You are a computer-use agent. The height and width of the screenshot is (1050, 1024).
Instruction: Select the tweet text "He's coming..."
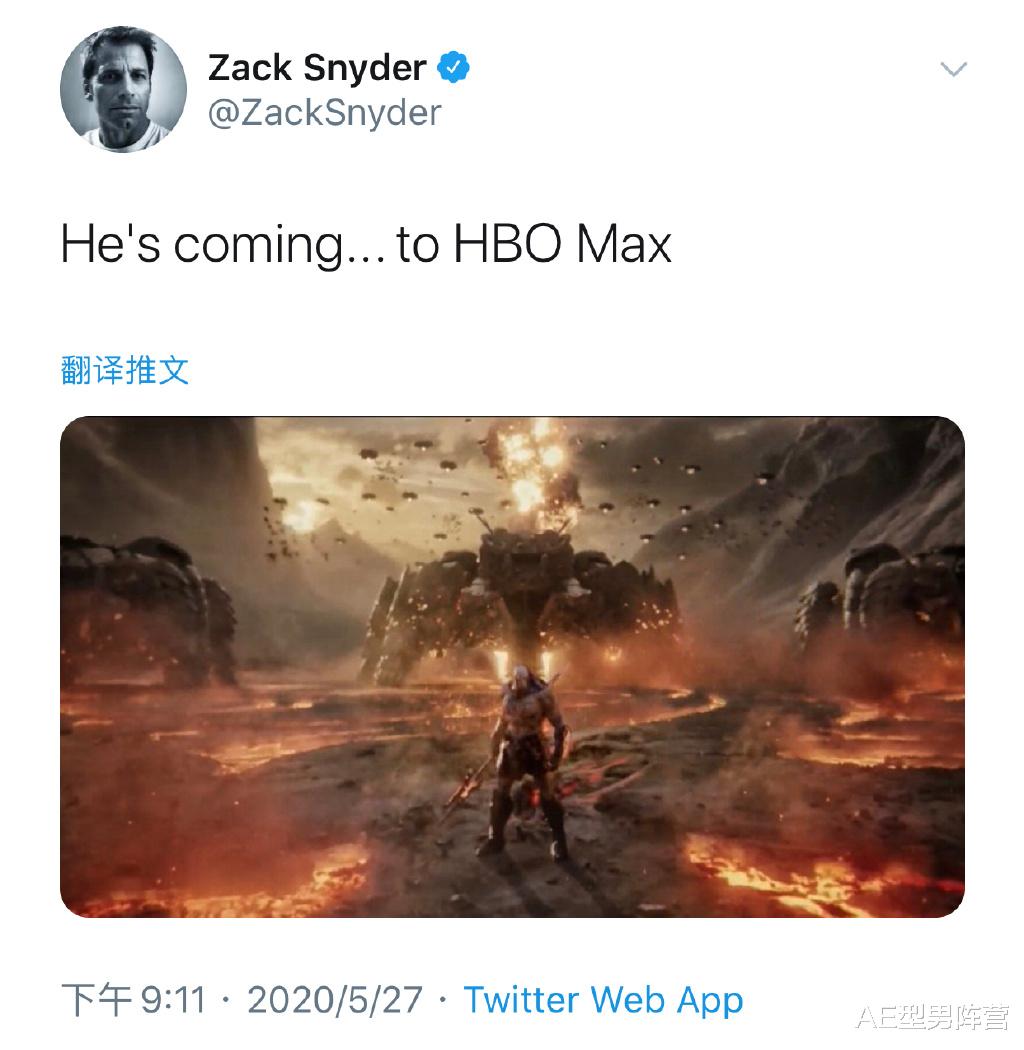coord(223,244)
